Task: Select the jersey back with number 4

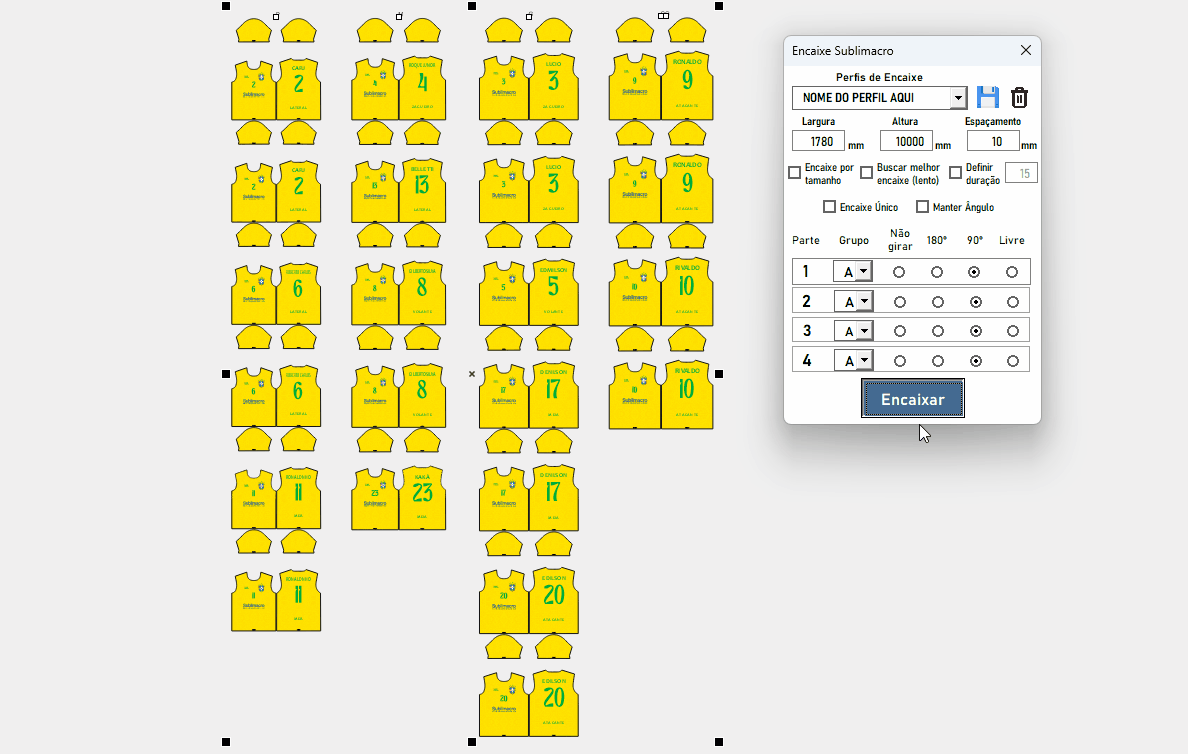Action: point(423,87)
